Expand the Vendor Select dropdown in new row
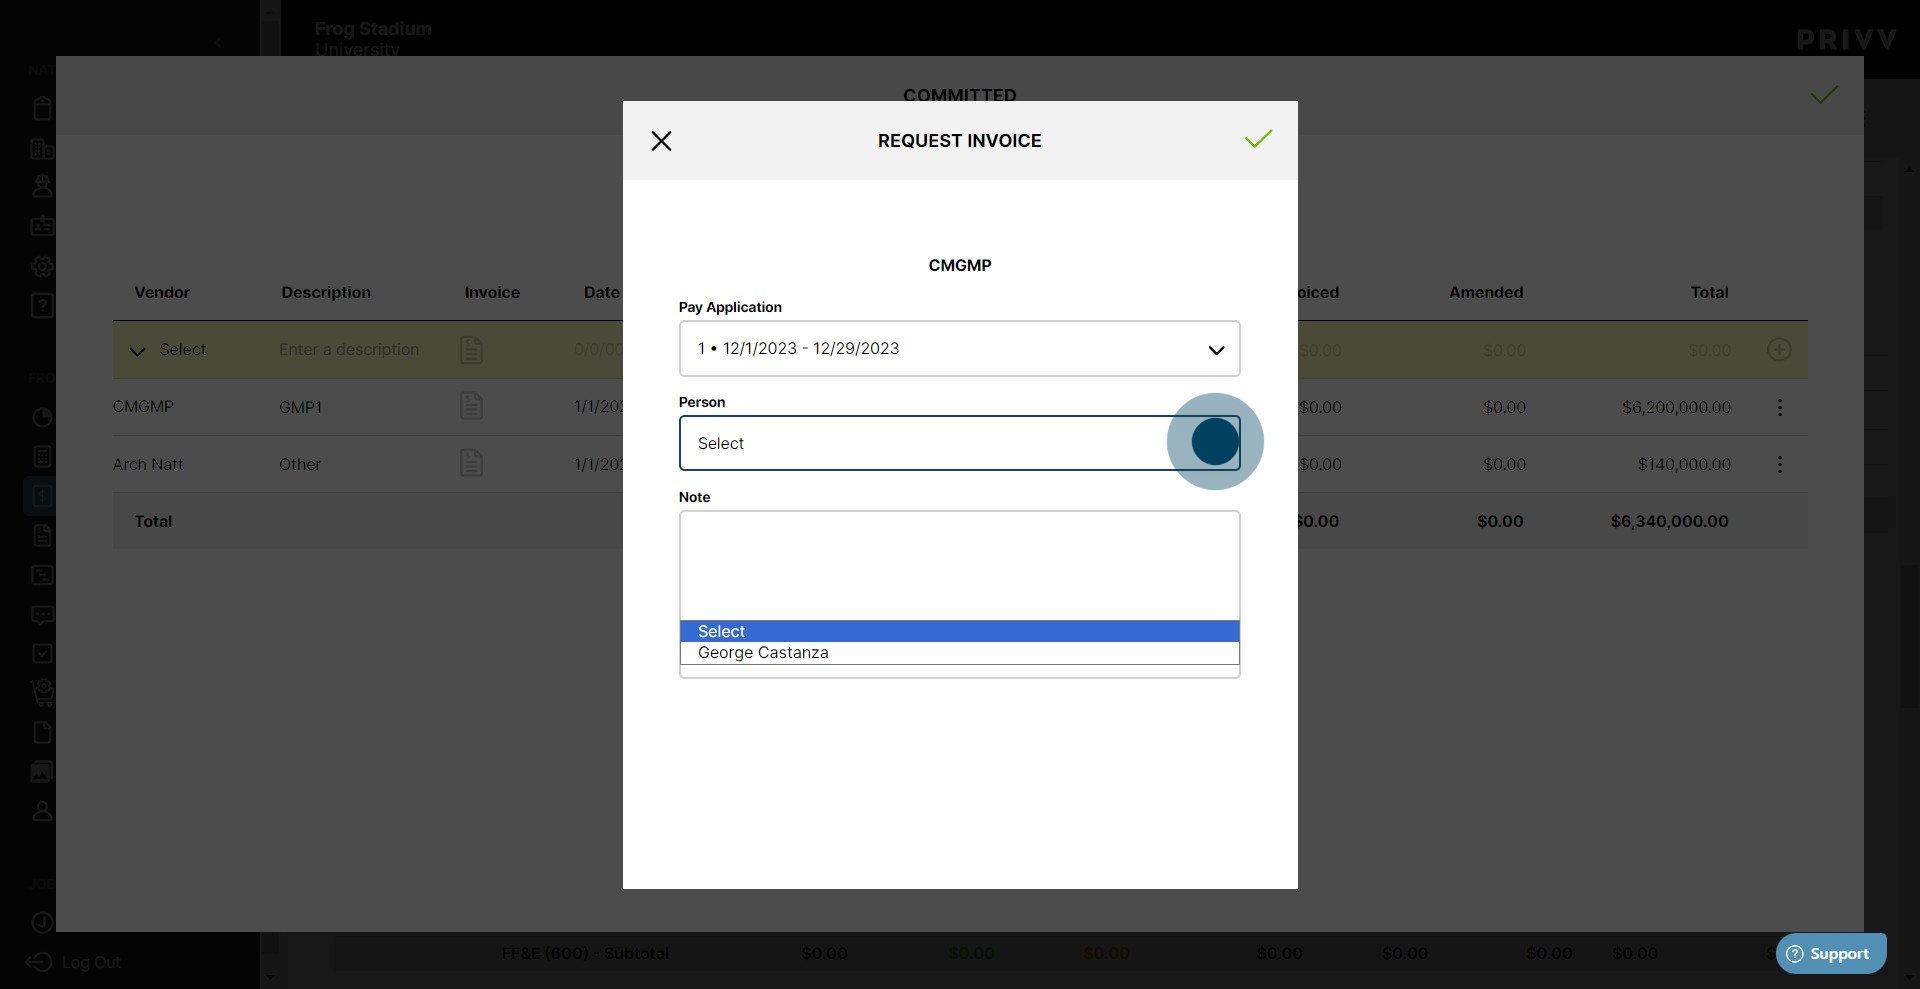Viewport: 1920px width, 989px height. (x=168, y=350)
